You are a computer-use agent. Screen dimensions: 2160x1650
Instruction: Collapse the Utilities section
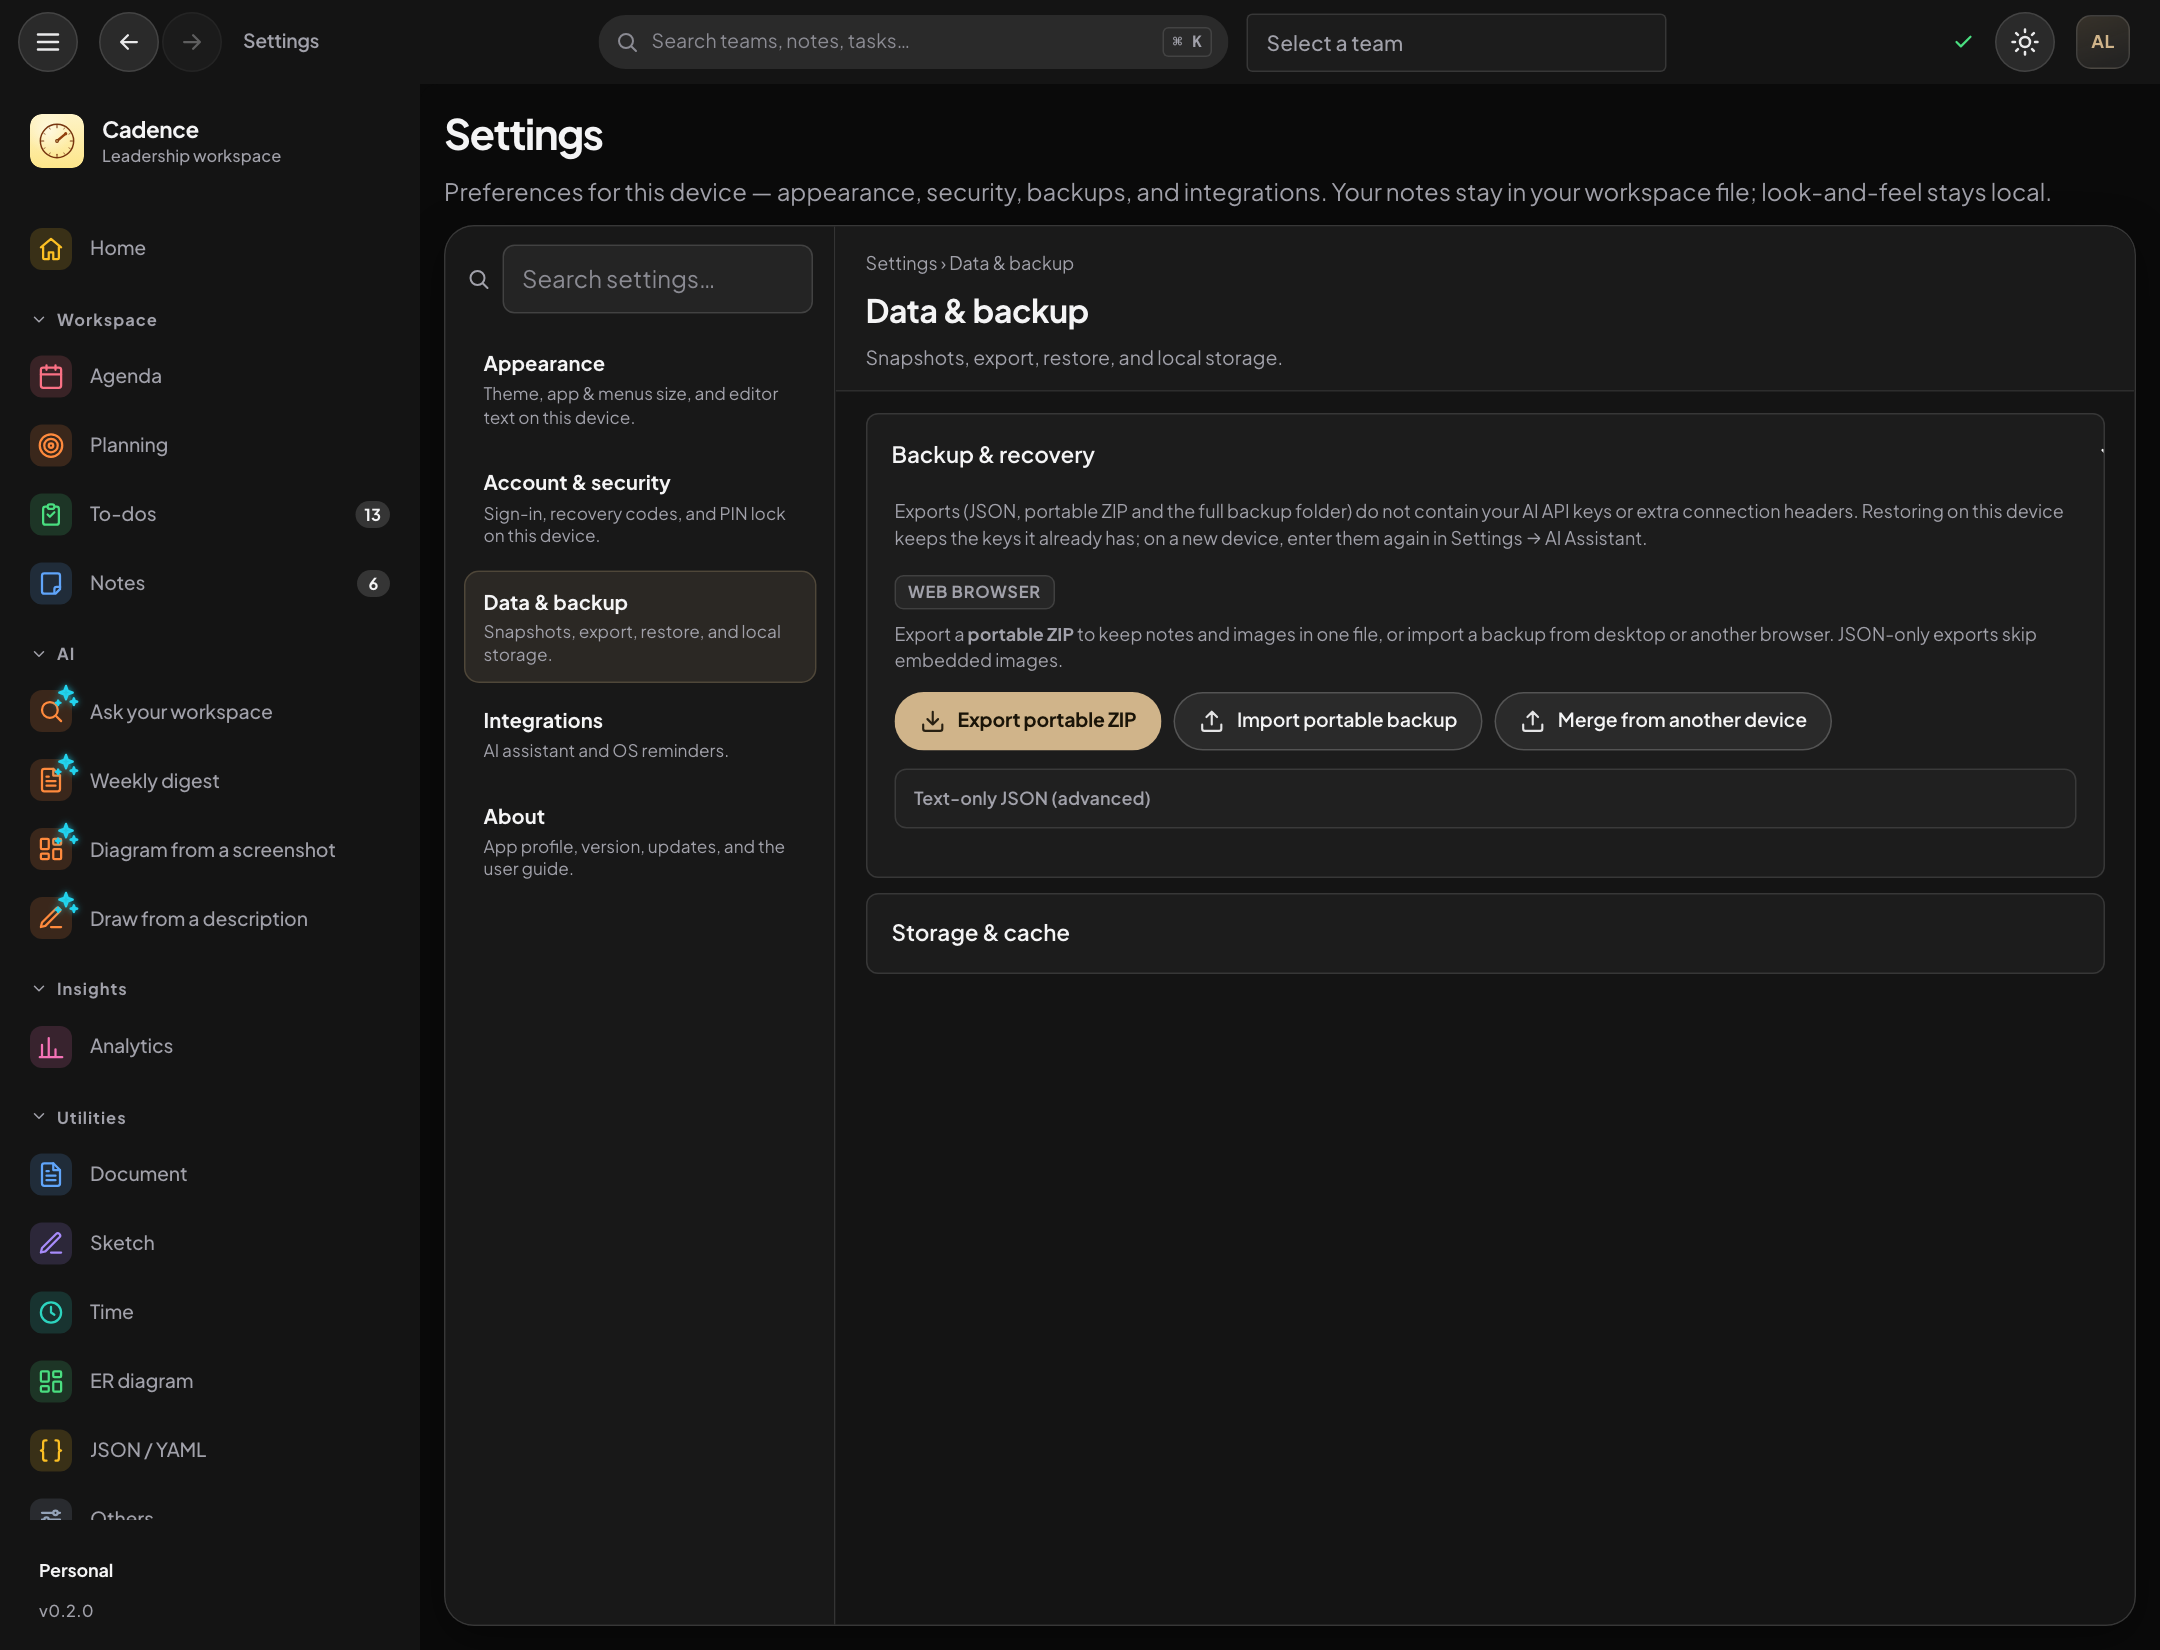point(79,1118)
